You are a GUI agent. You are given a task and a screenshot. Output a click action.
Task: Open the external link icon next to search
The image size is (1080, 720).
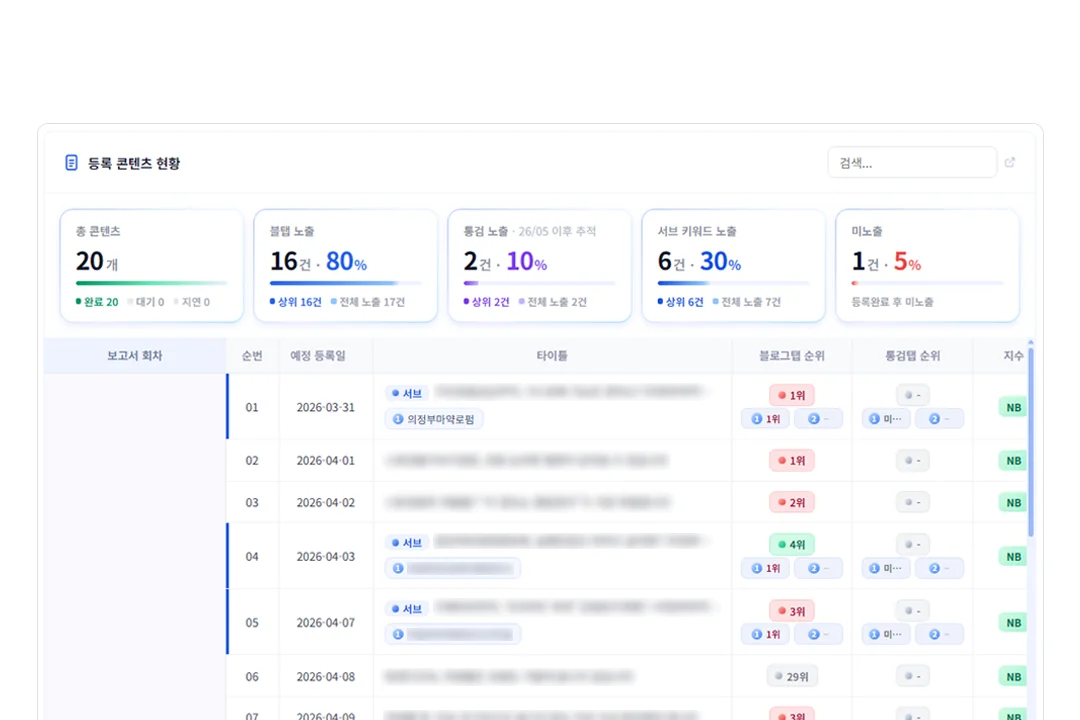[x=1010, y=163]
